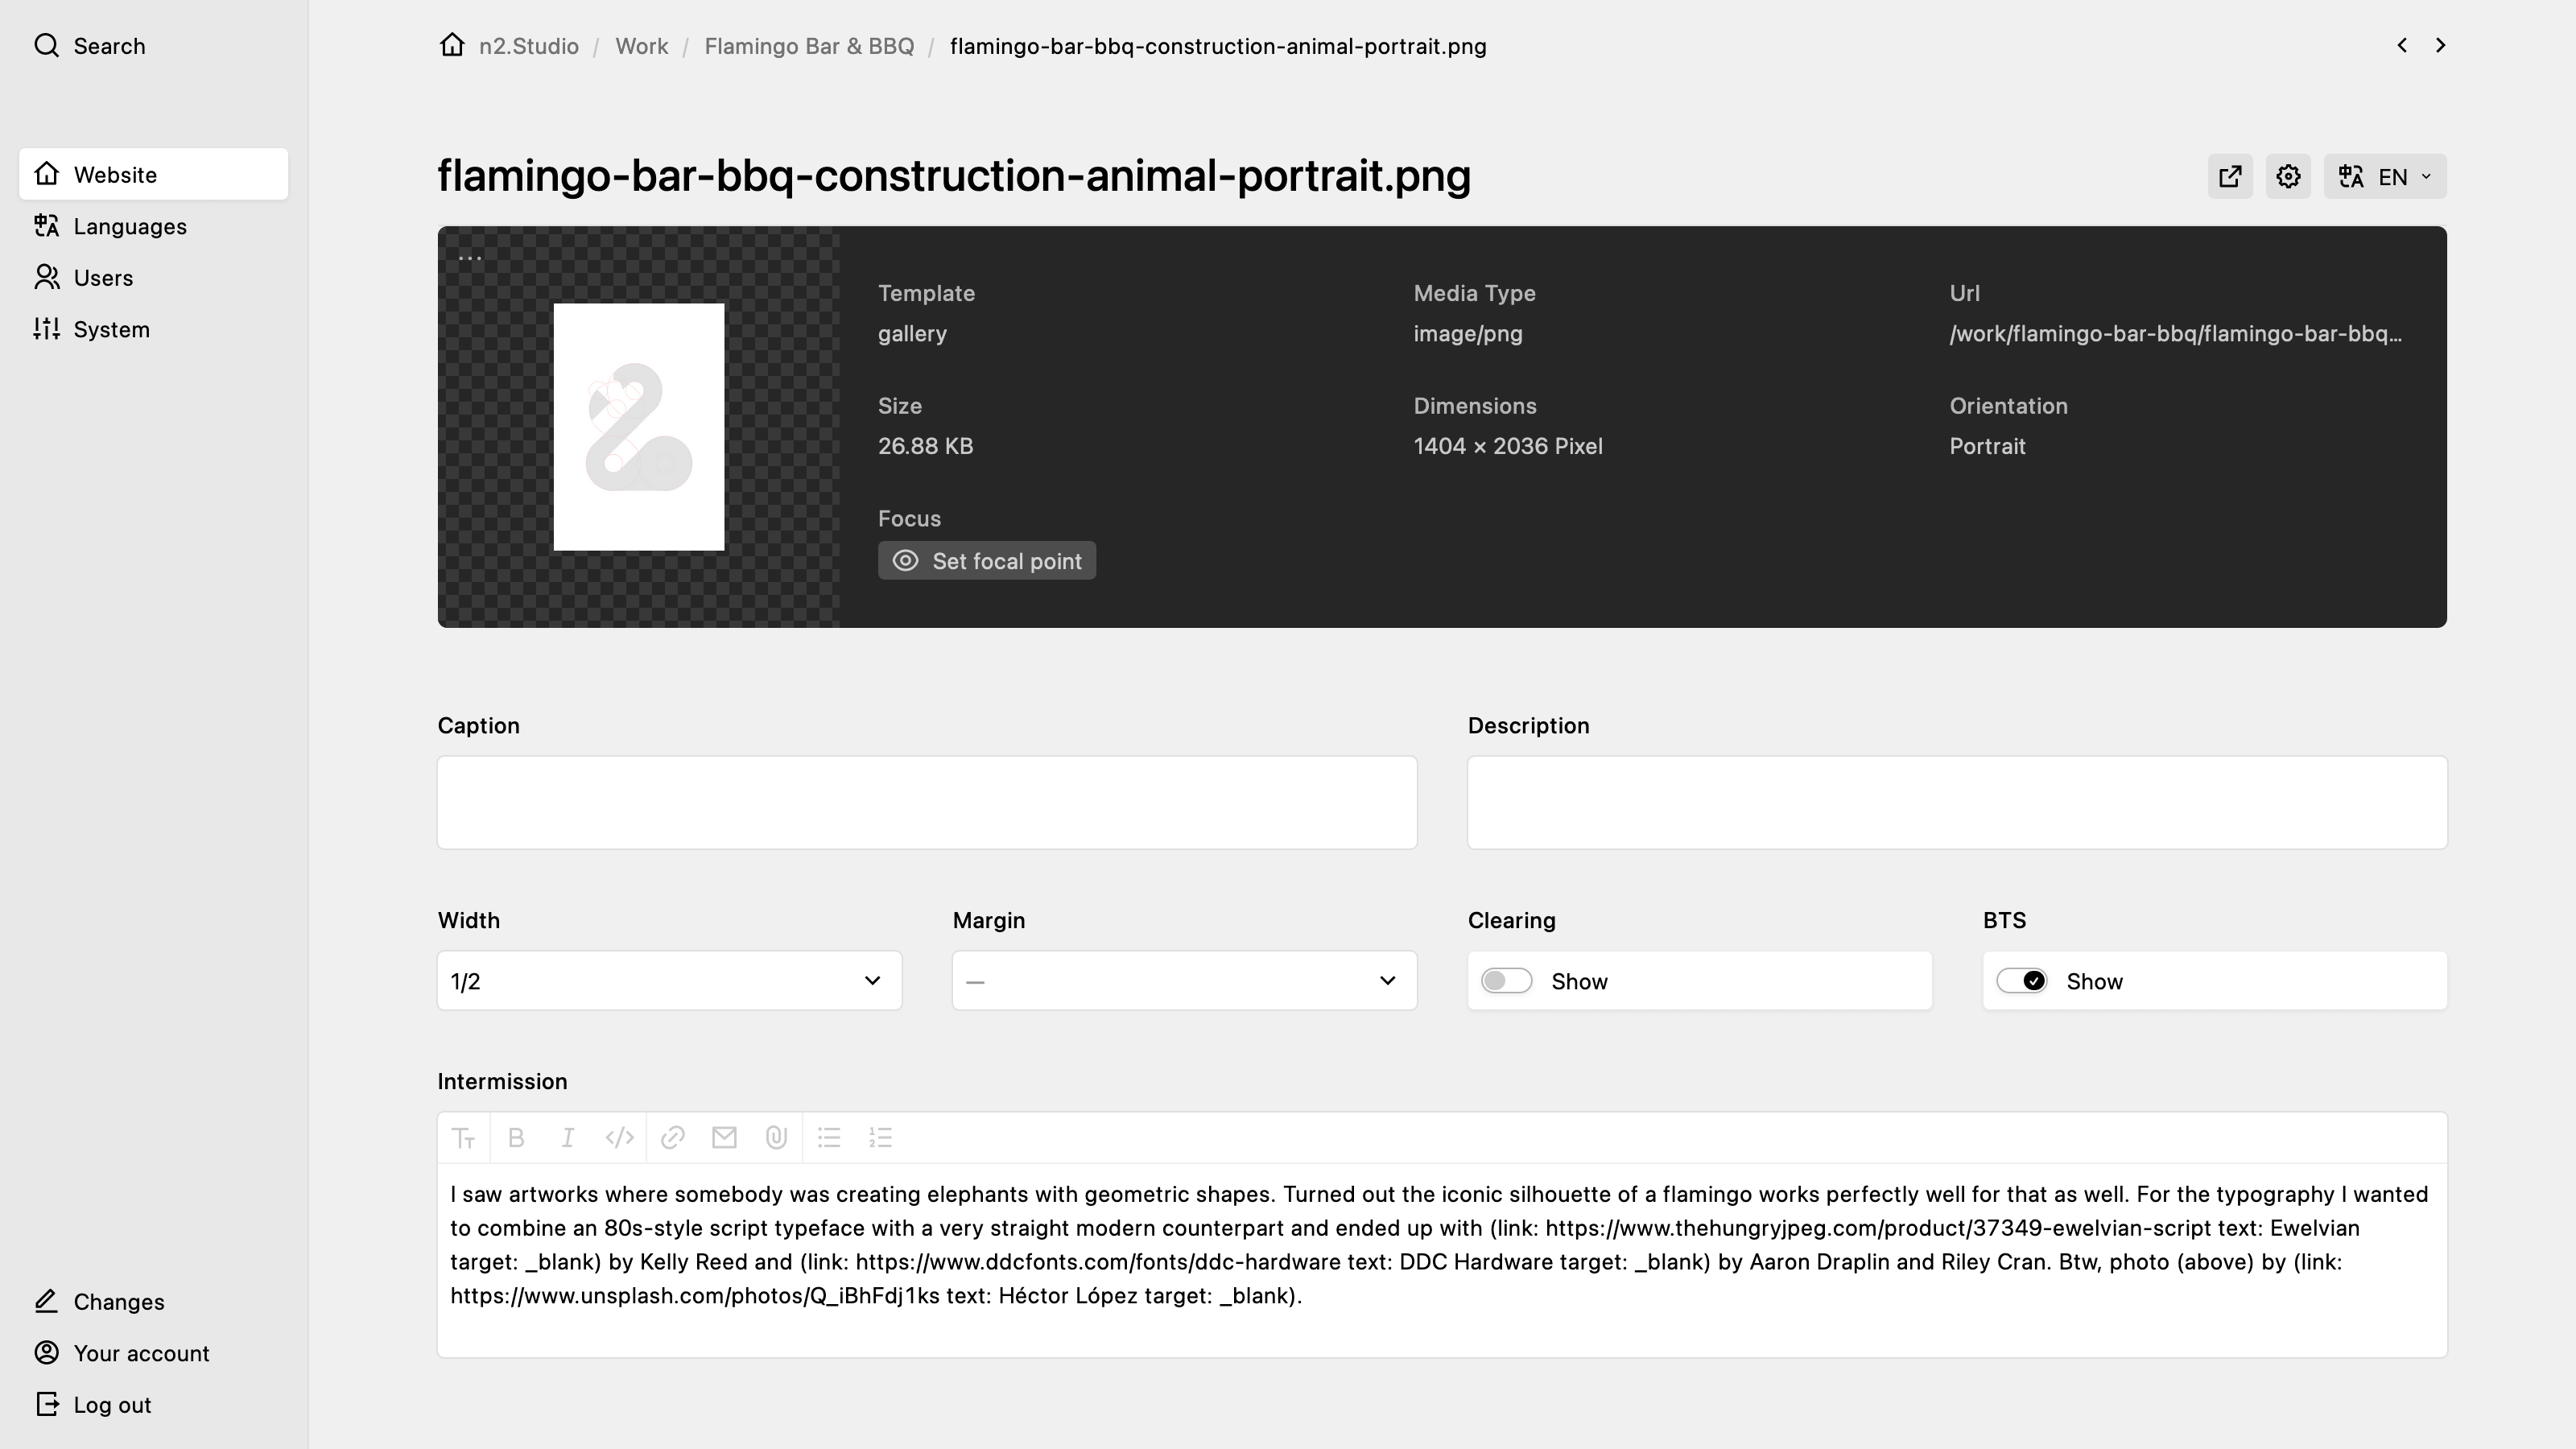Screen dimensions: 2576x1449
Task: Click Set focal point button
Action: coord(987,561)
